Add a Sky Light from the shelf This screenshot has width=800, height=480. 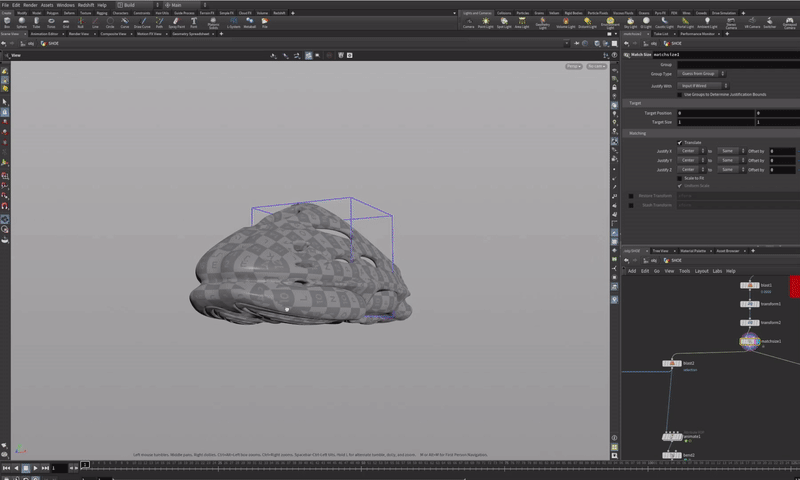pos(631,22)
